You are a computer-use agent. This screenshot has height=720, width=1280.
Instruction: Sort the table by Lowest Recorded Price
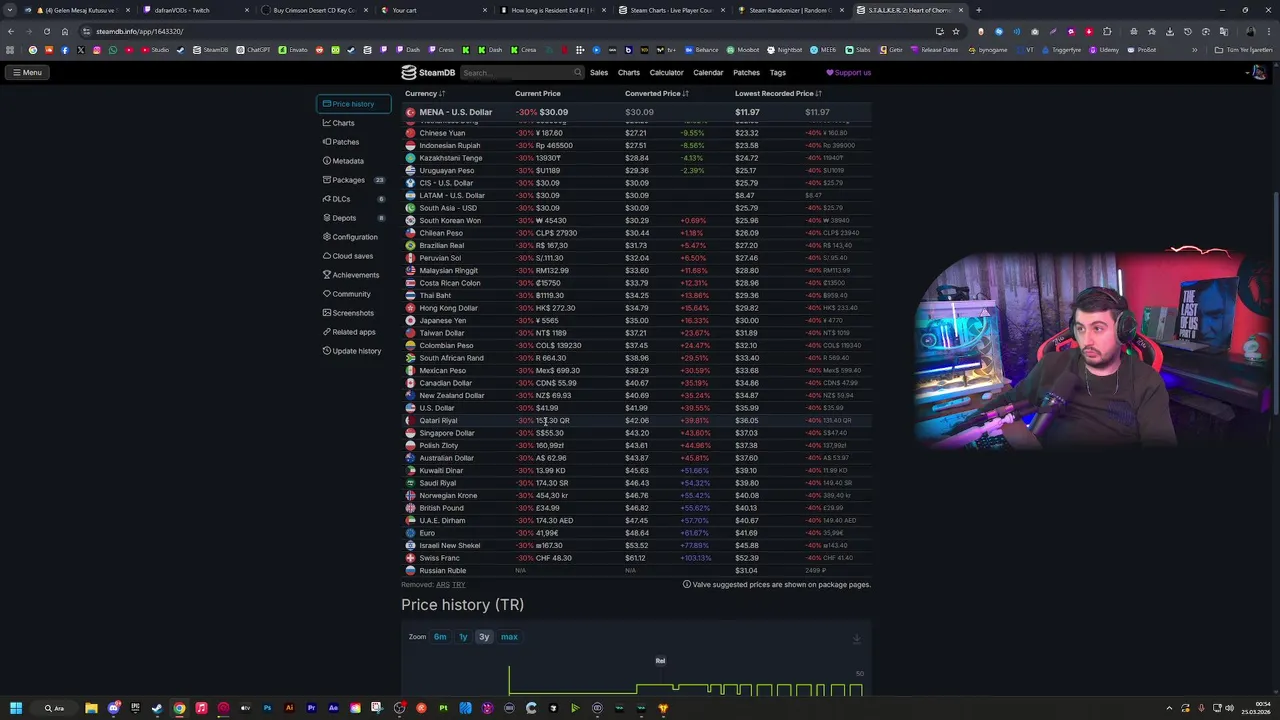point(778,94)
